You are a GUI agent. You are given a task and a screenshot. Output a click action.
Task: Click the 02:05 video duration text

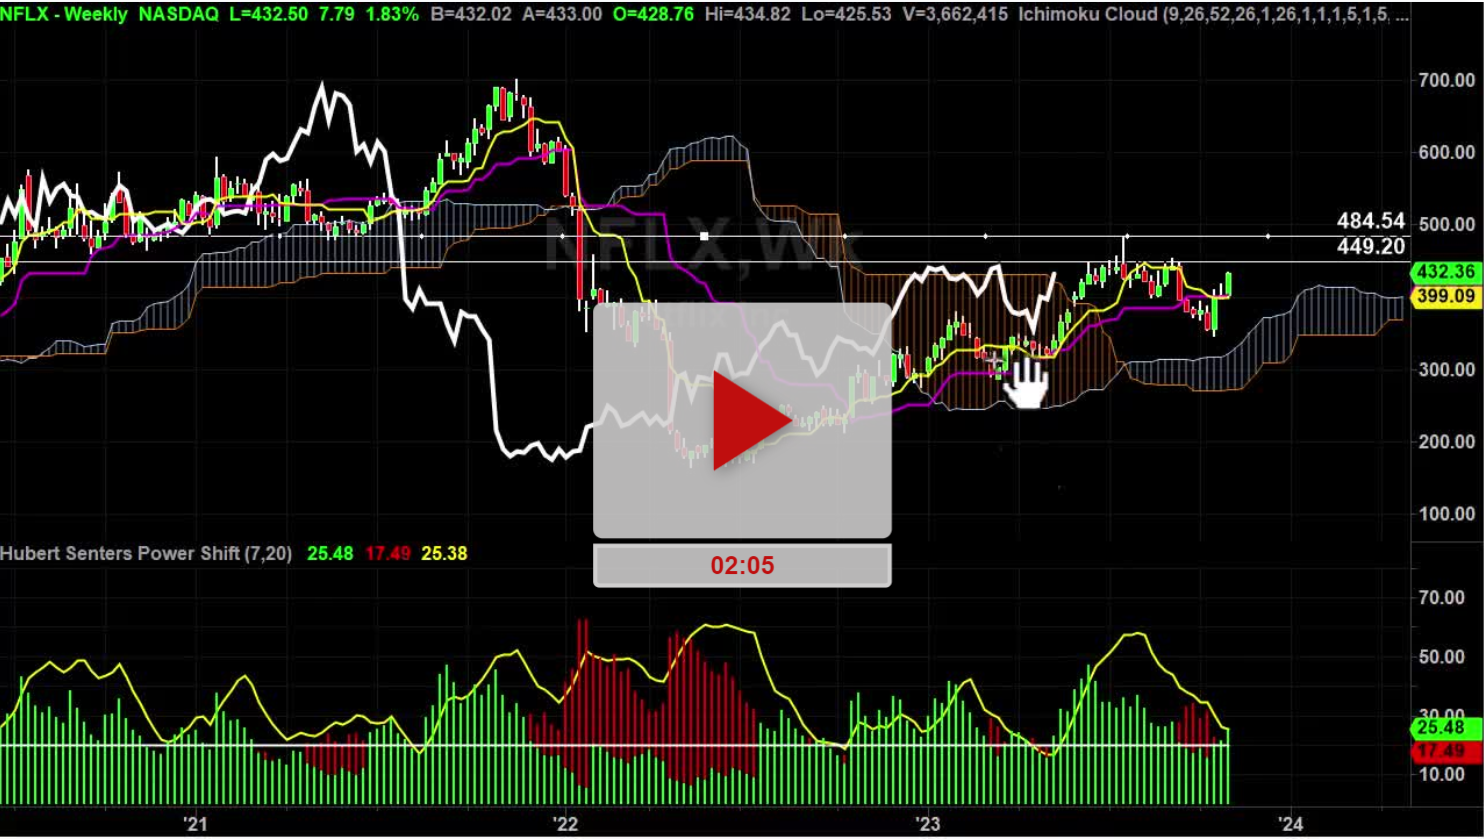[x=742, y=565]
